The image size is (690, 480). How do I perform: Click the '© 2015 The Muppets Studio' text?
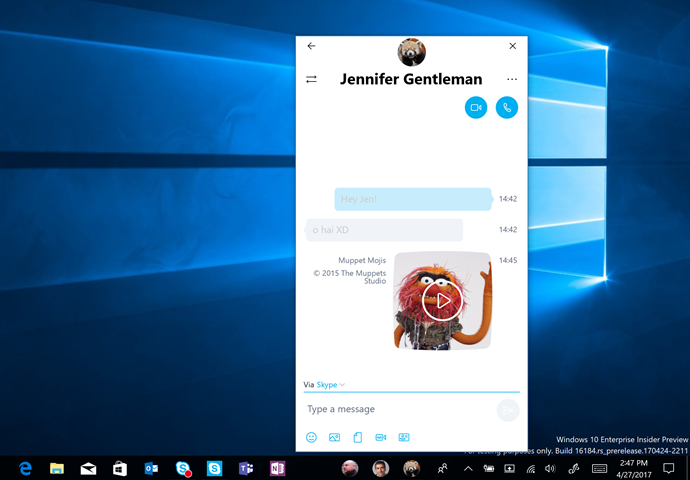(x=350, y=277)
